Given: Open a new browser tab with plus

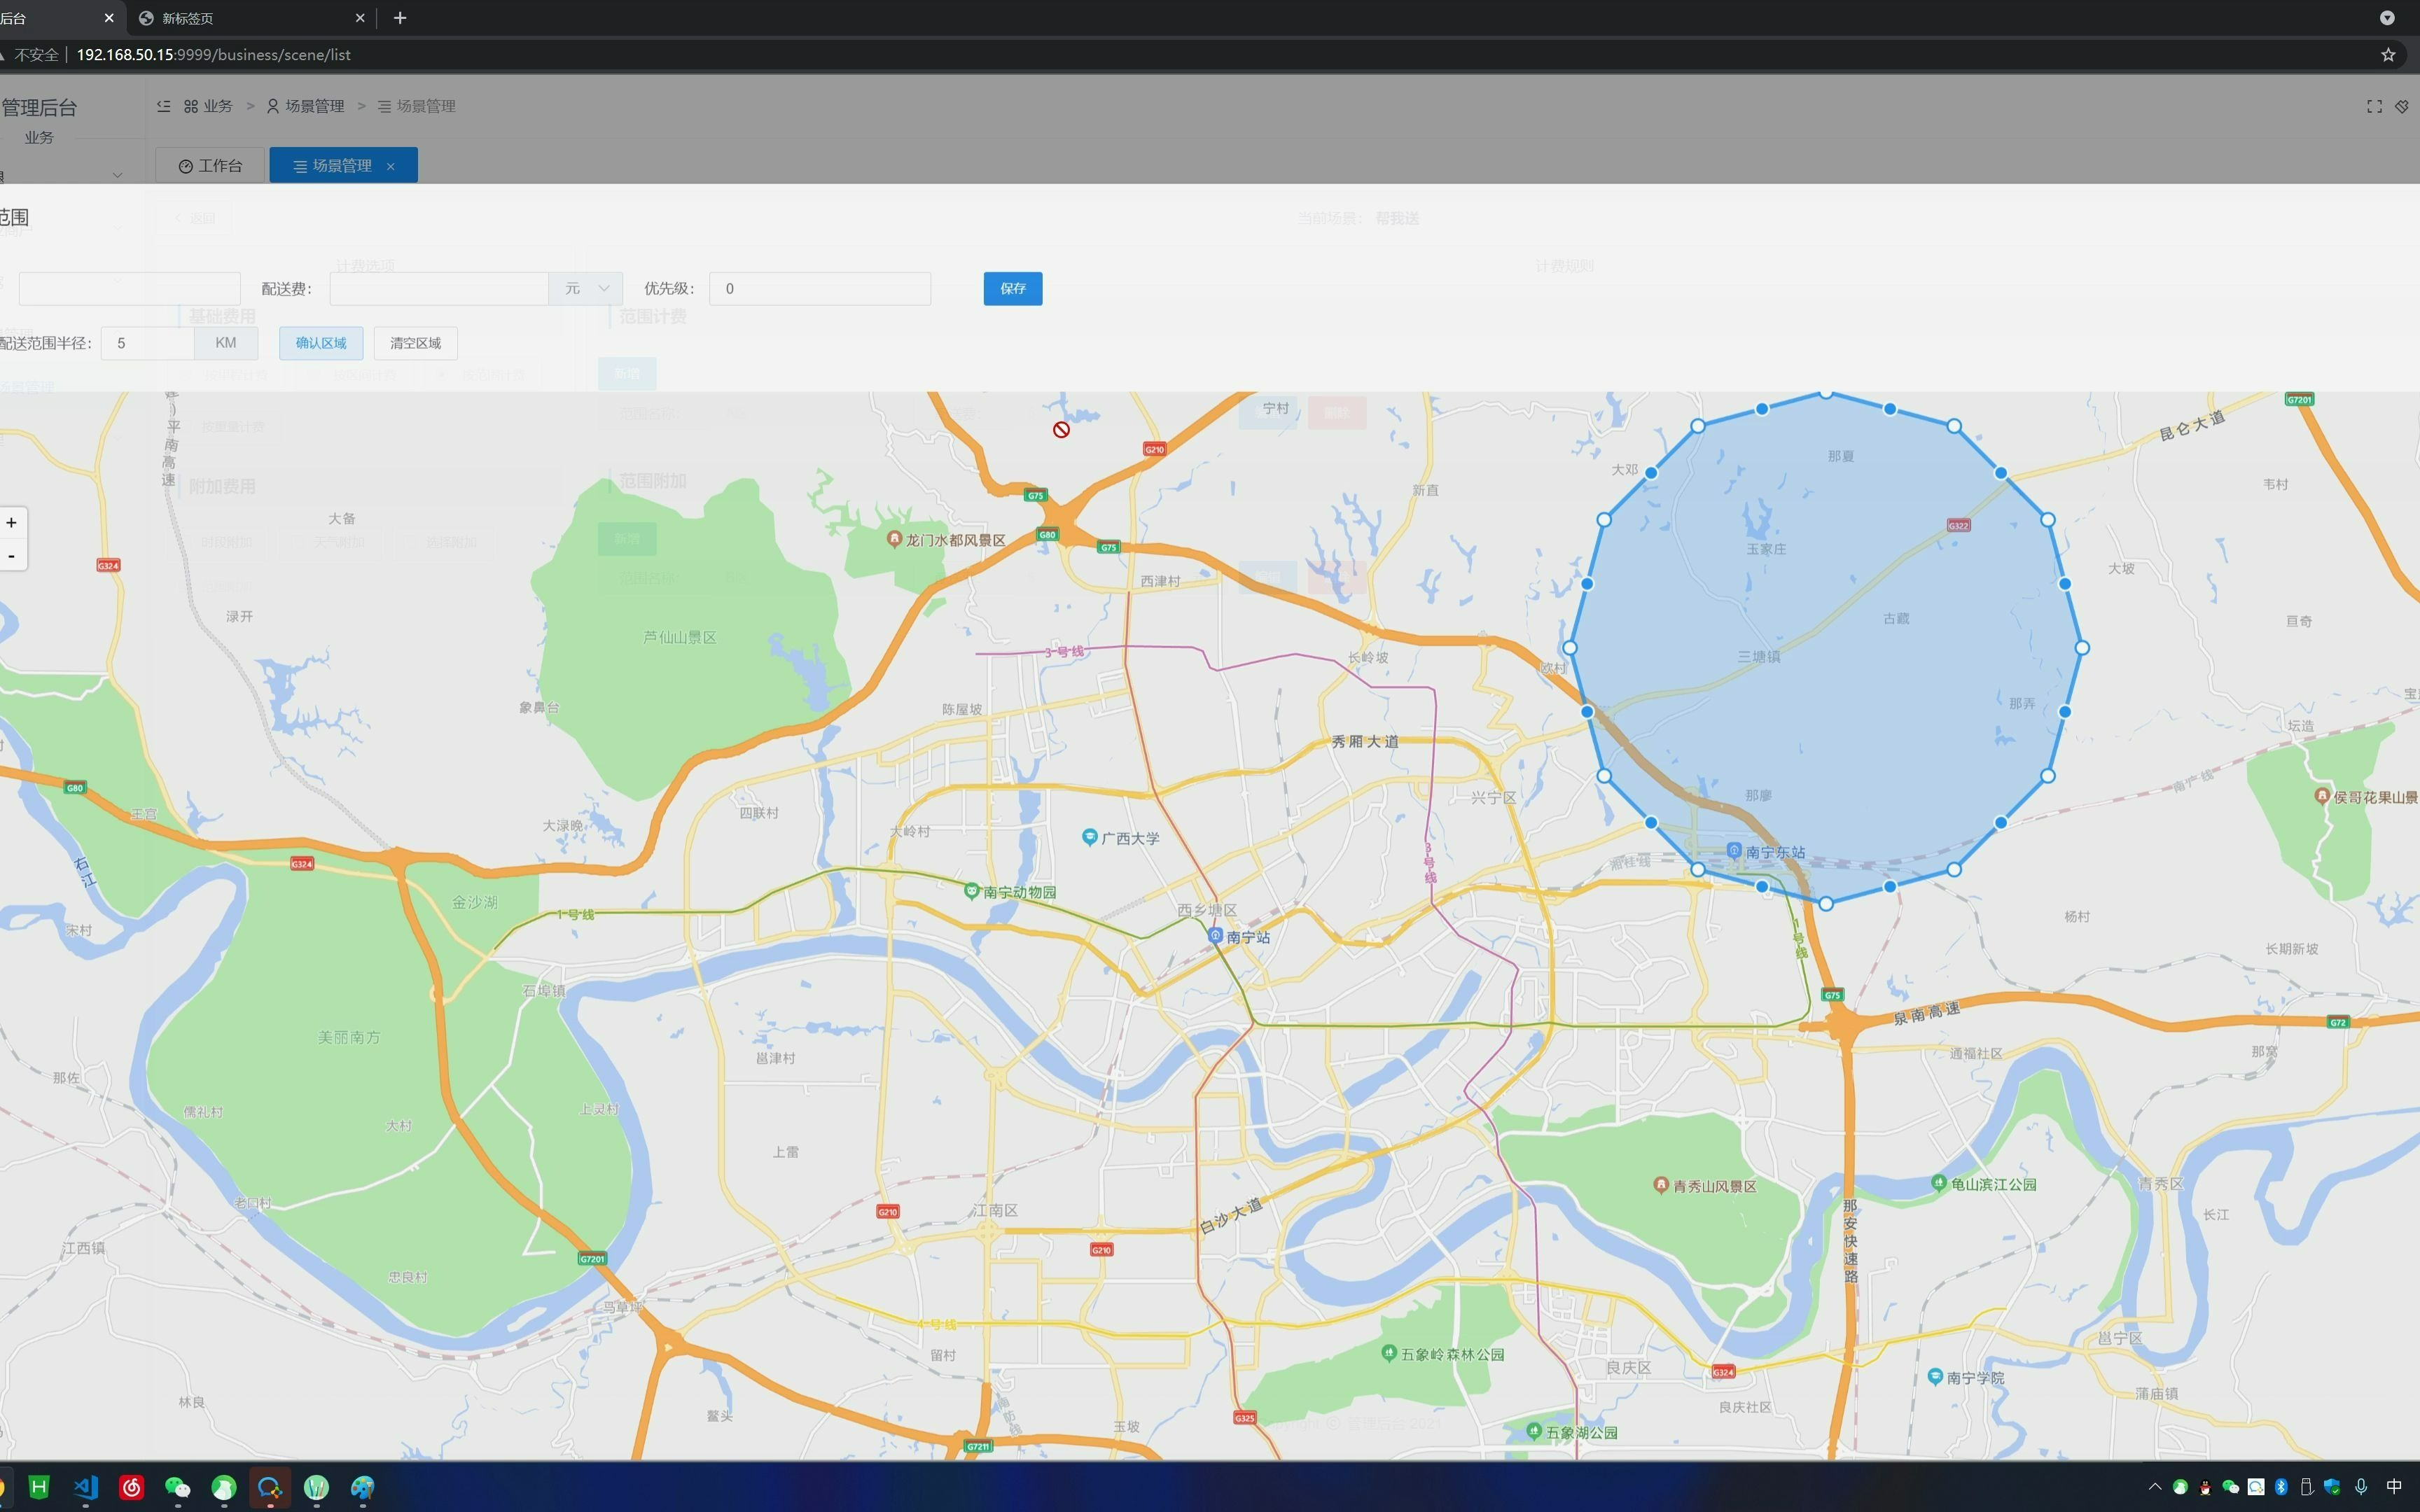Looking at the screenshot, I should [x=400, y=18].
